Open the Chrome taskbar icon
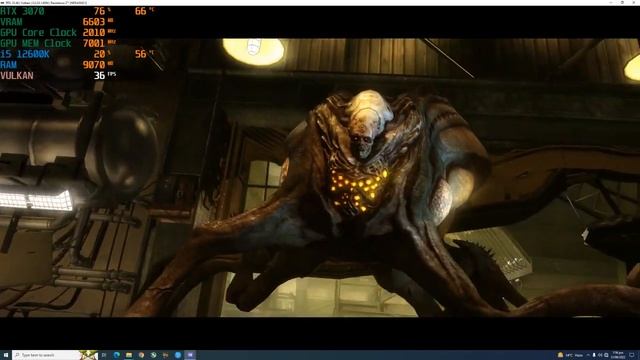 pyautogui.click(x=141, y=355)
